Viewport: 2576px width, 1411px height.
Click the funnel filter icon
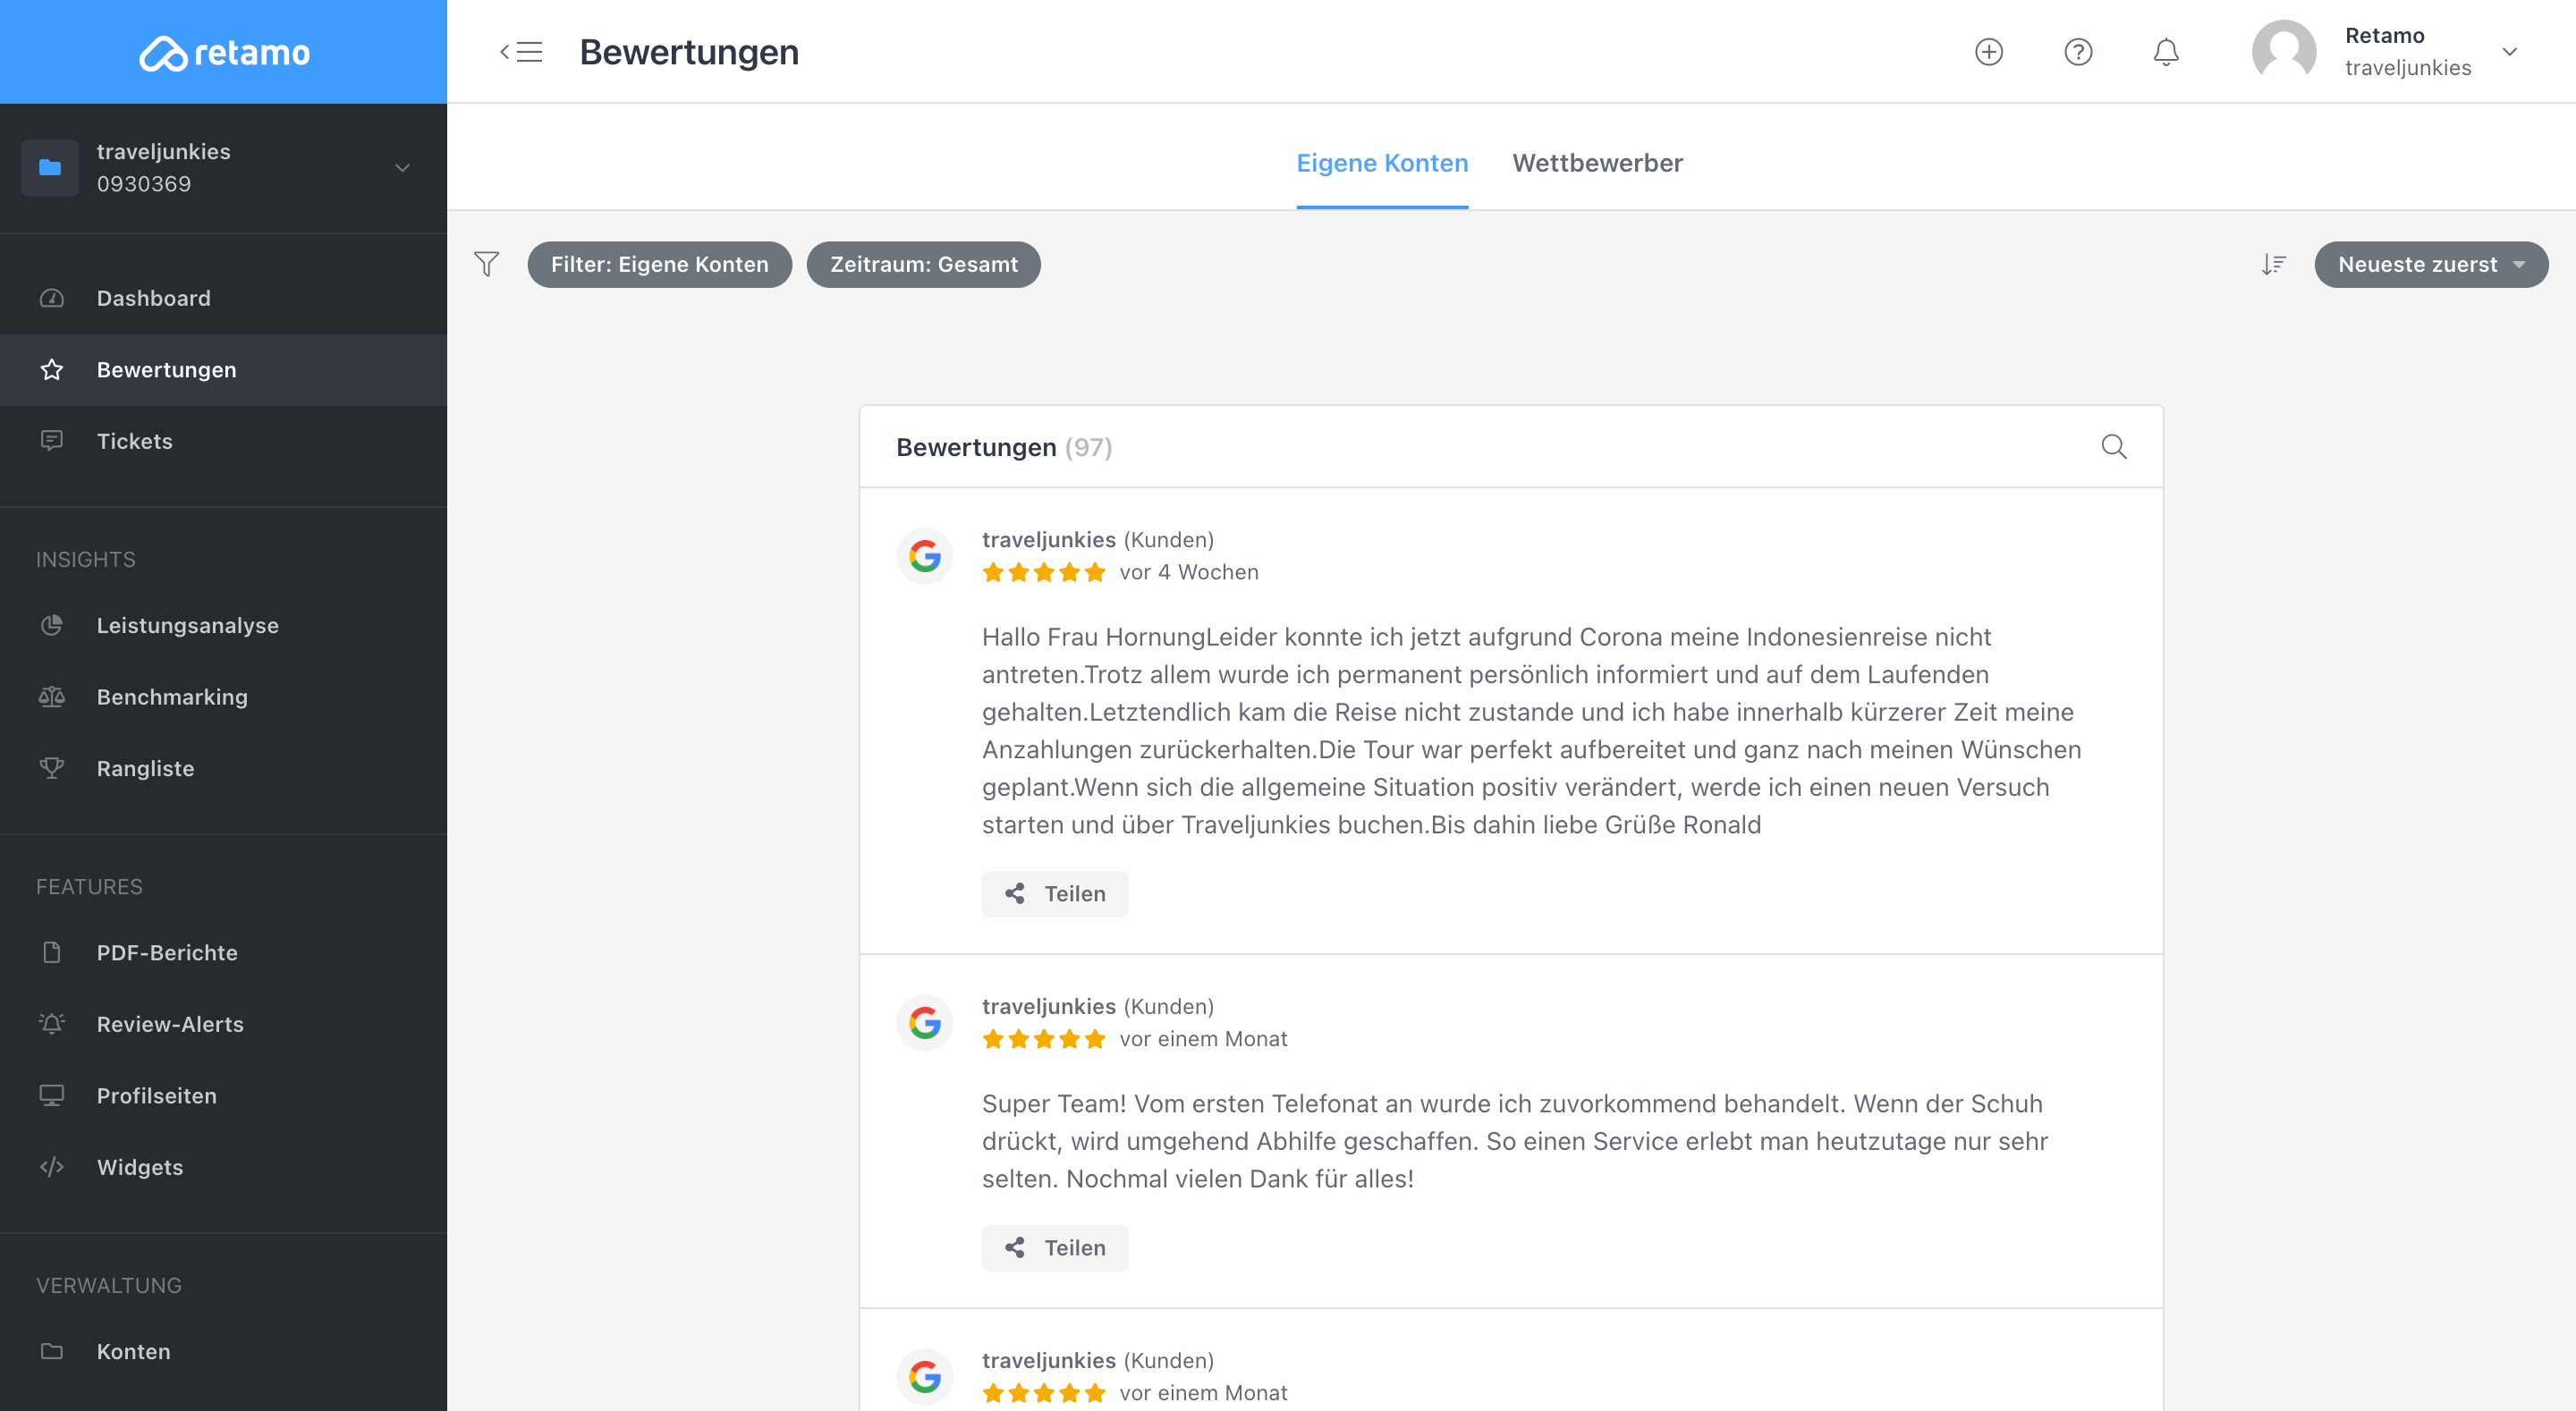click(x=486, y=264)
